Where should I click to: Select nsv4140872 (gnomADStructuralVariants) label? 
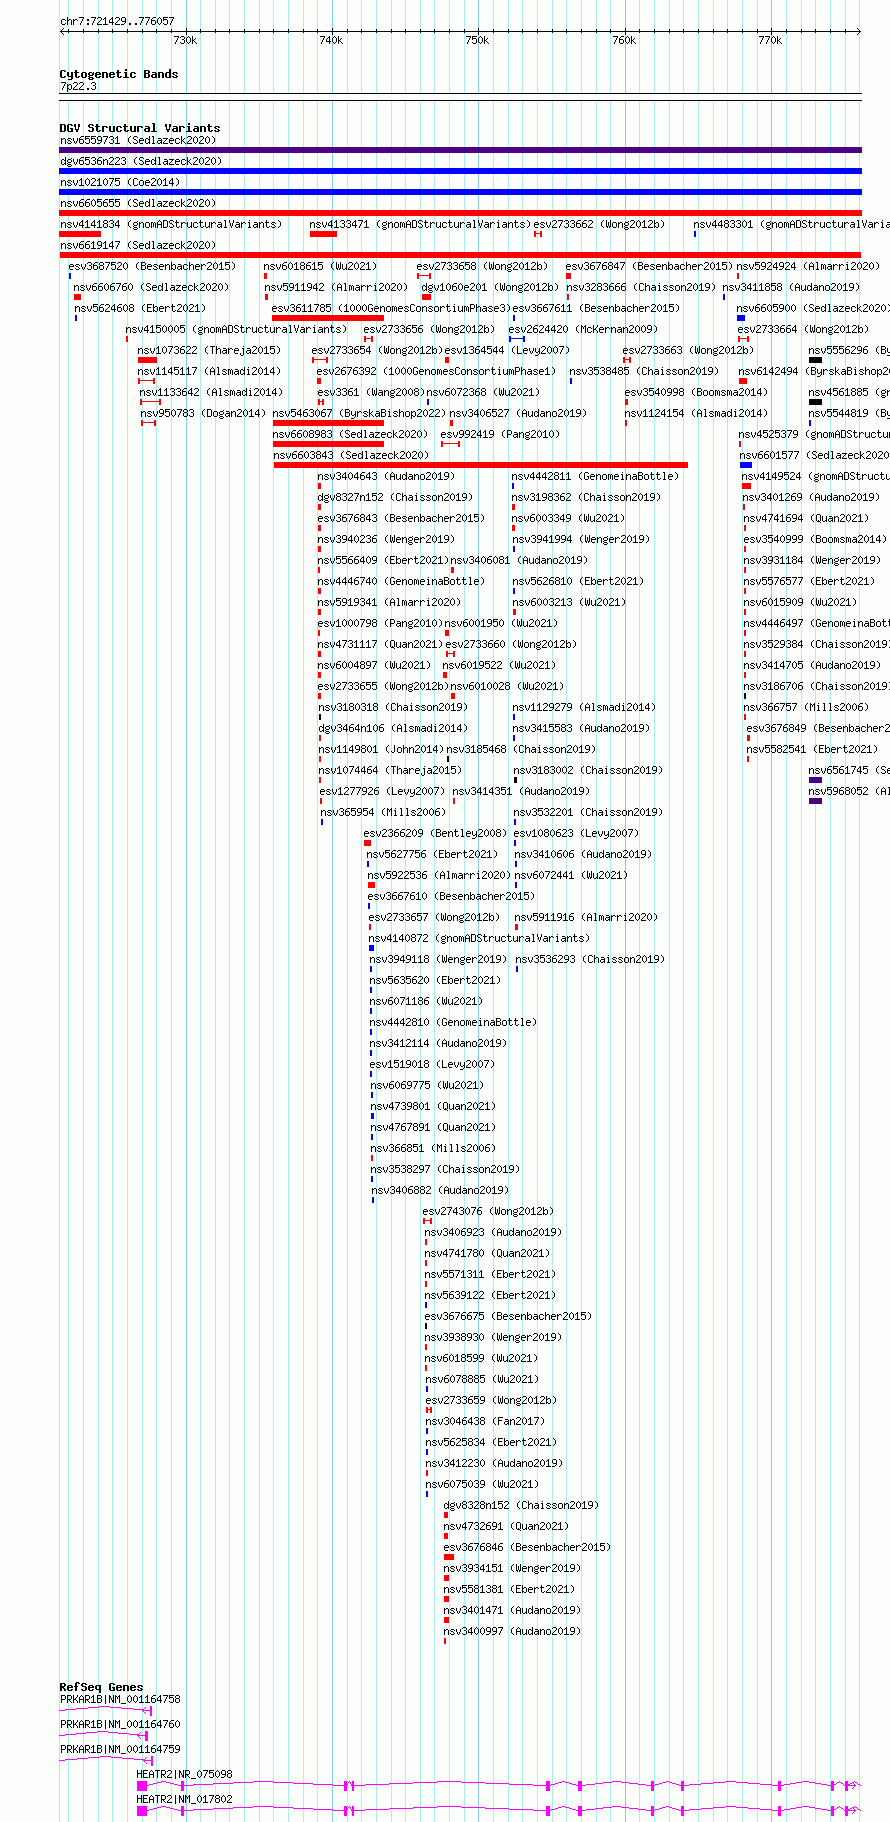[479, 938]
